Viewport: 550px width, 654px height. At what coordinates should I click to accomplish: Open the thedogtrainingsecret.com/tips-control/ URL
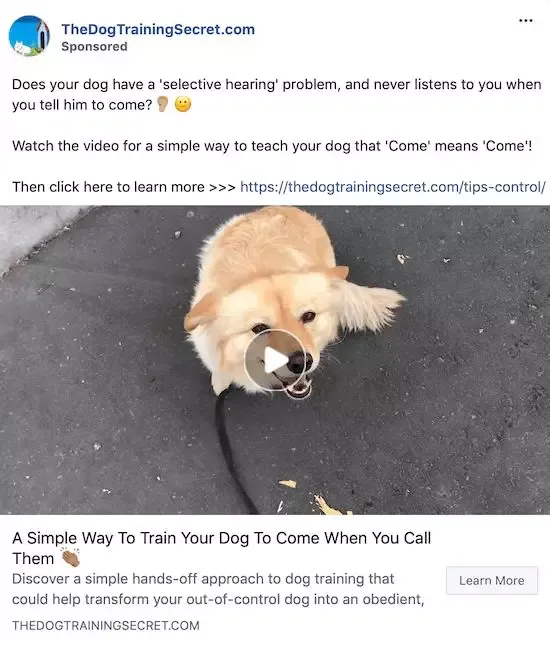pos(393,186)
